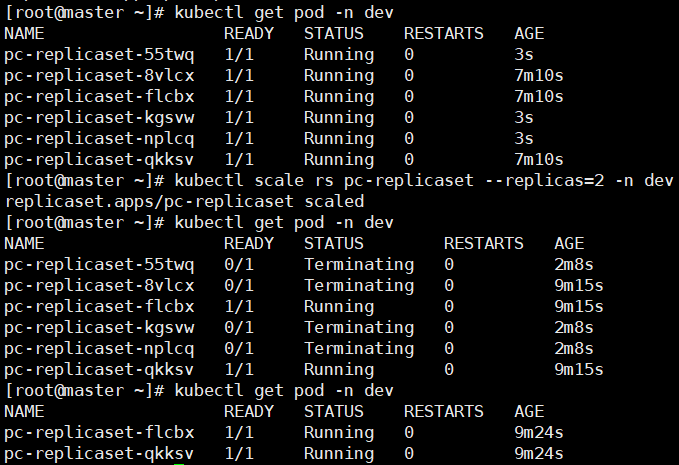
Task: Click the 0/1 READY value for pc-replicaset-55twq
Action: (238, 265)
